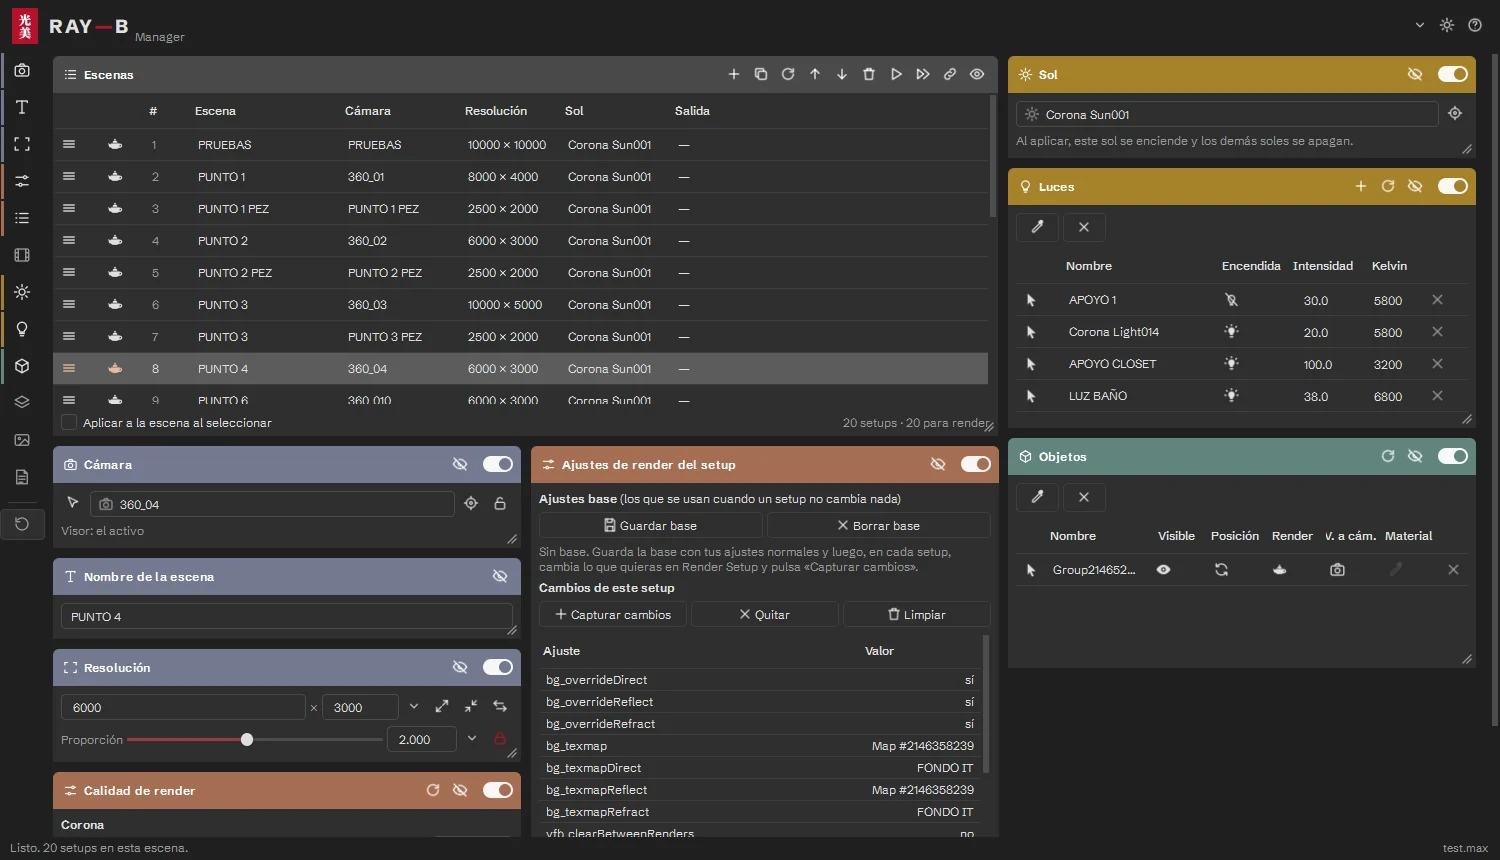Toggle the Cámara panel switch
This screenshot has width=1500, height=860.
coord(498,464)
